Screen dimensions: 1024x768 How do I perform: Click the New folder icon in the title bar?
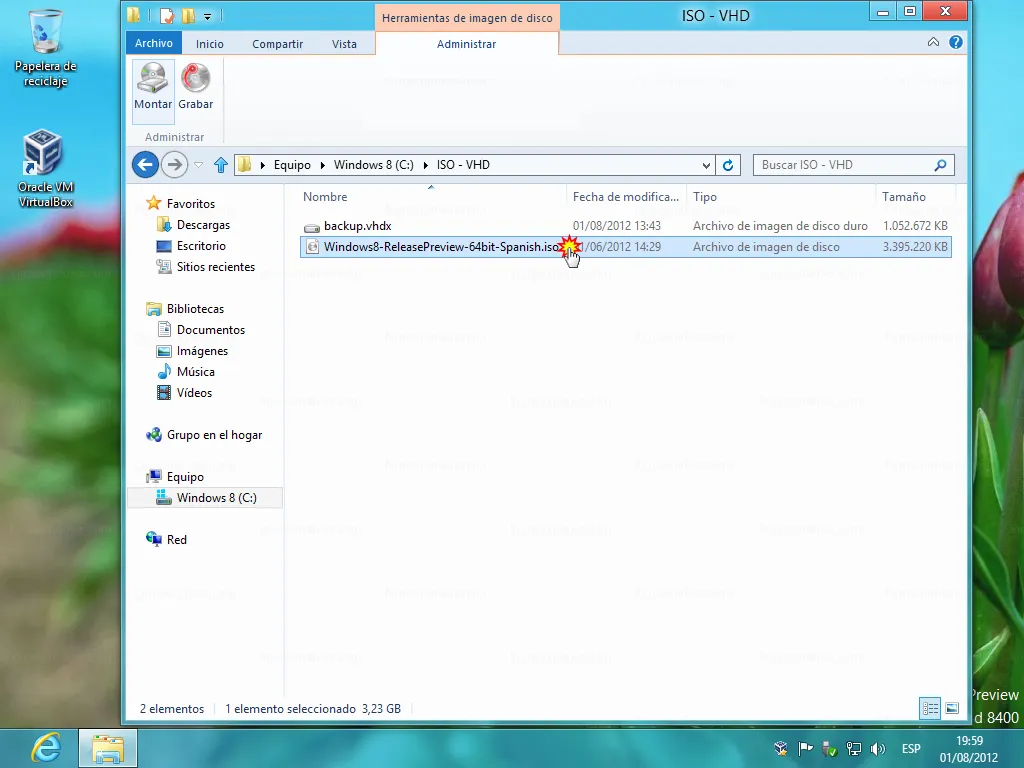click(188, 16)
